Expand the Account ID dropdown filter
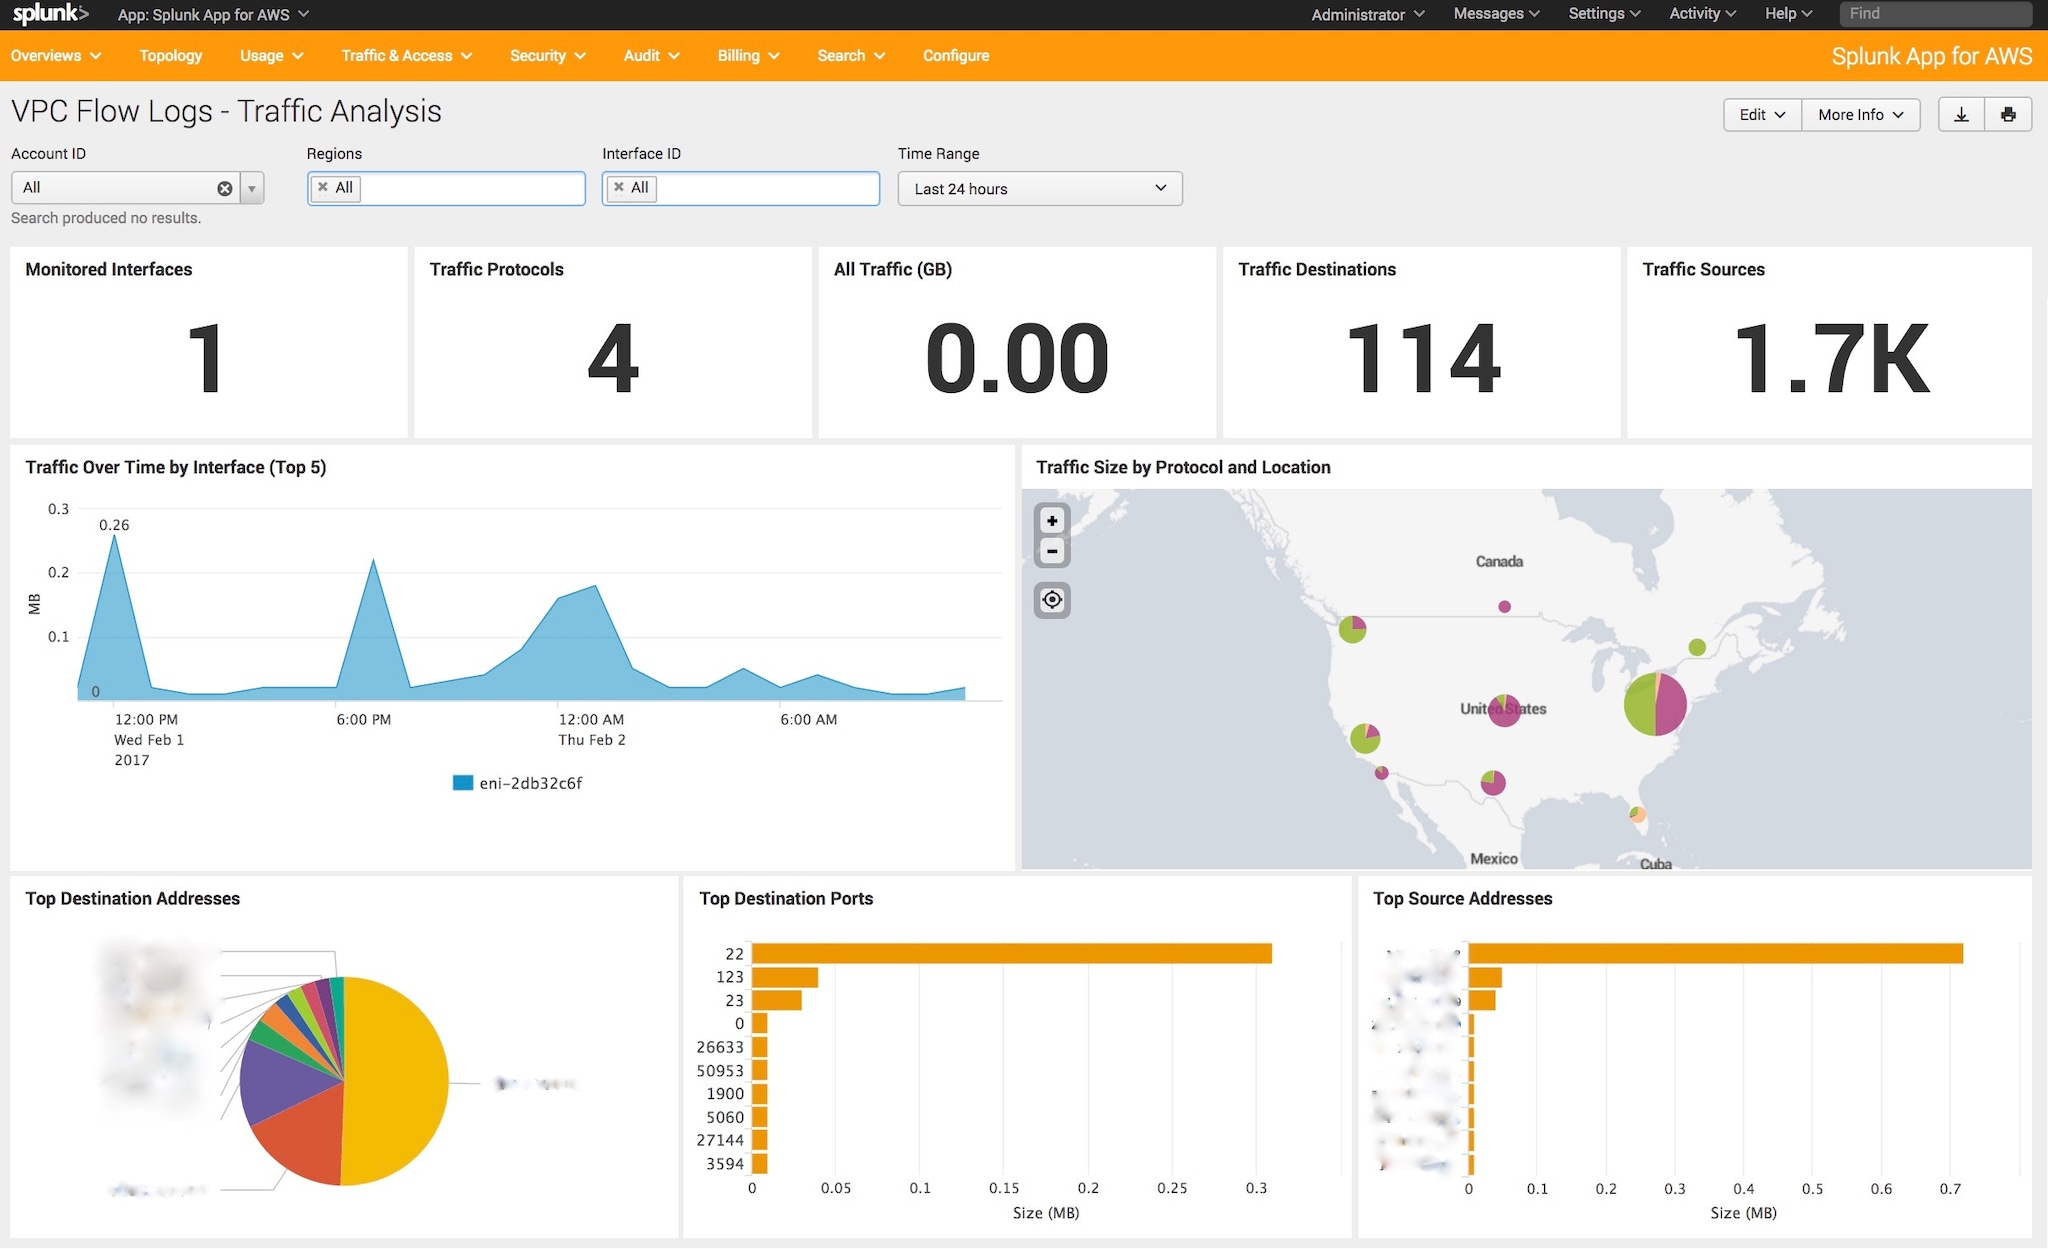Screen dimensions: 2048x1249 (253, 187)
